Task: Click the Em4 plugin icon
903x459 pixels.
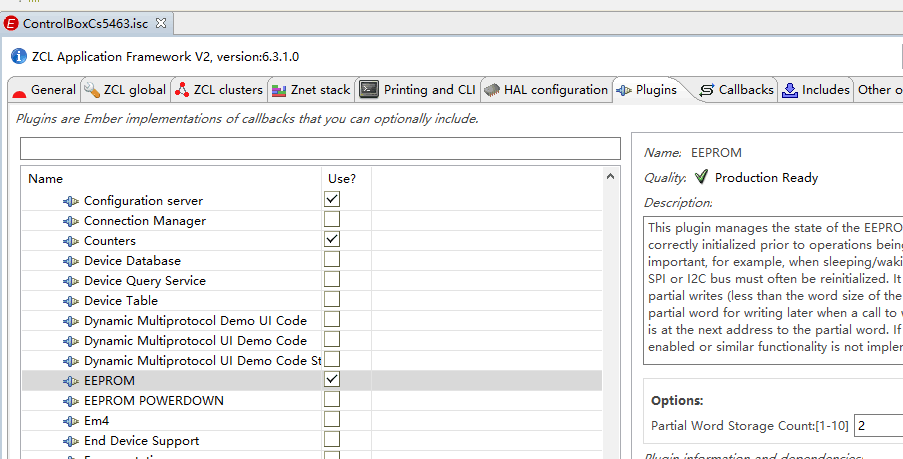Action: point(70,421)
